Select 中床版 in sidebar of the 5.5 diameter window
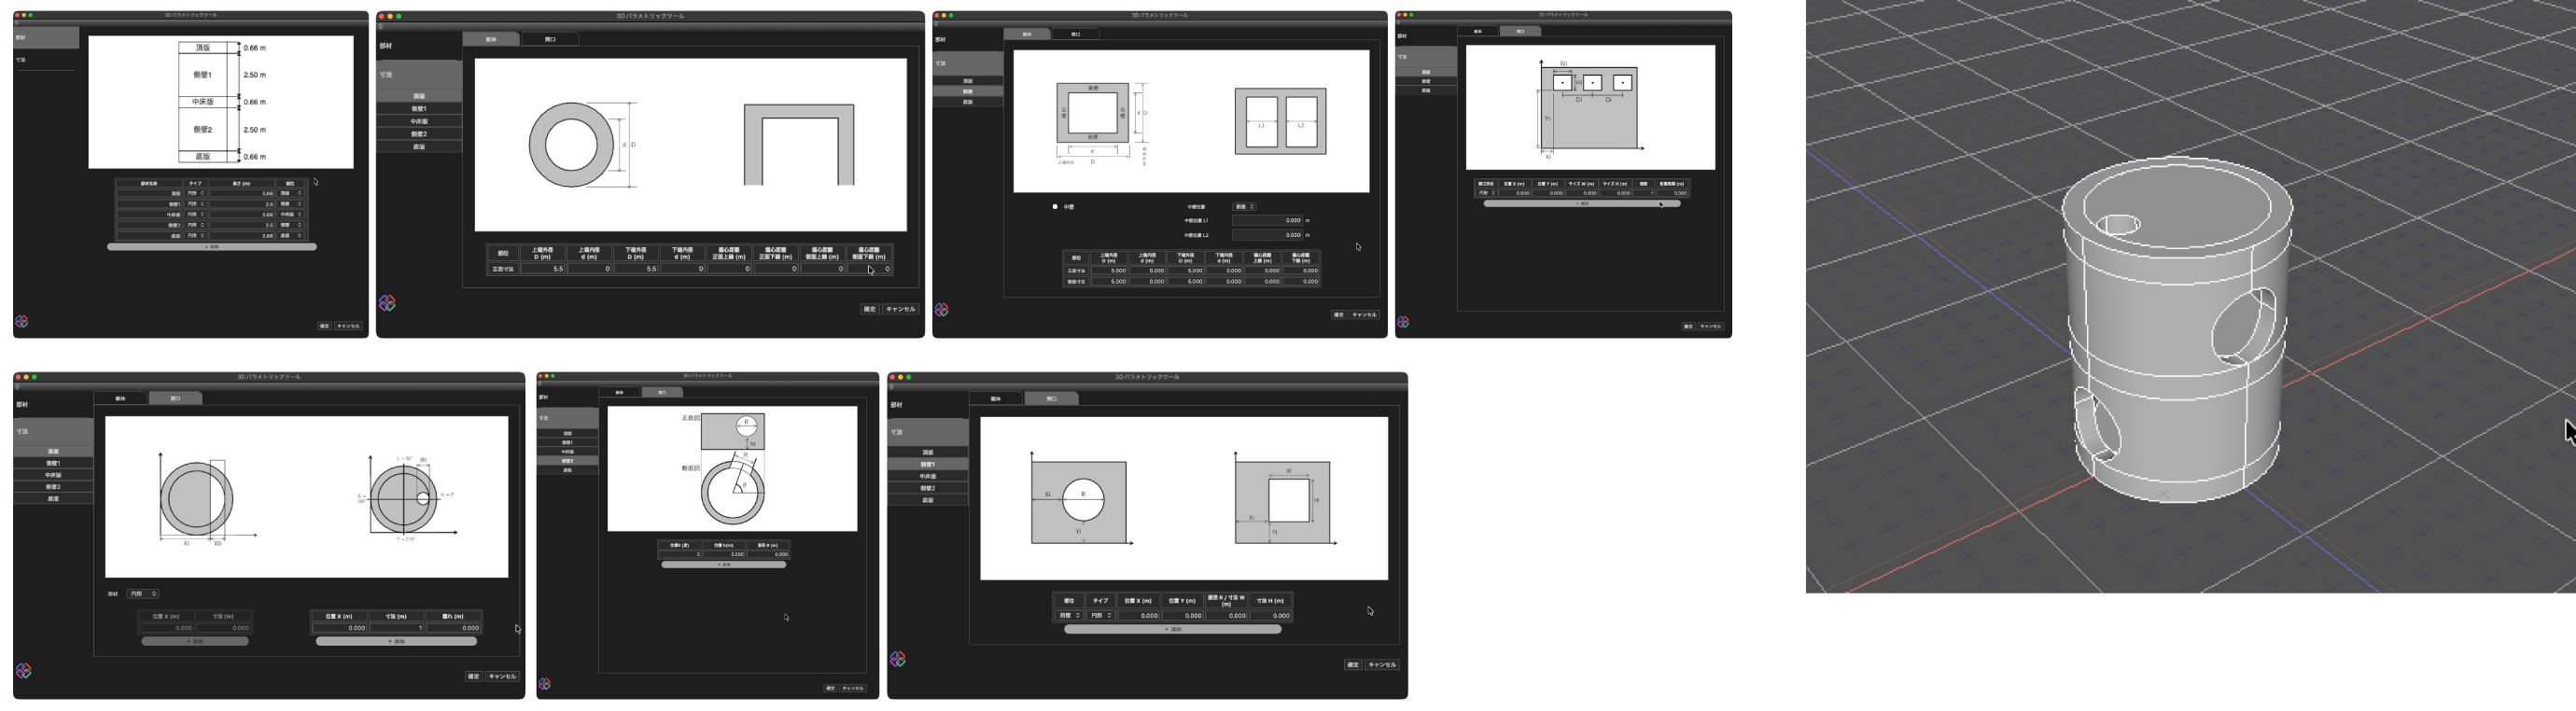 [x=419, y=122]
